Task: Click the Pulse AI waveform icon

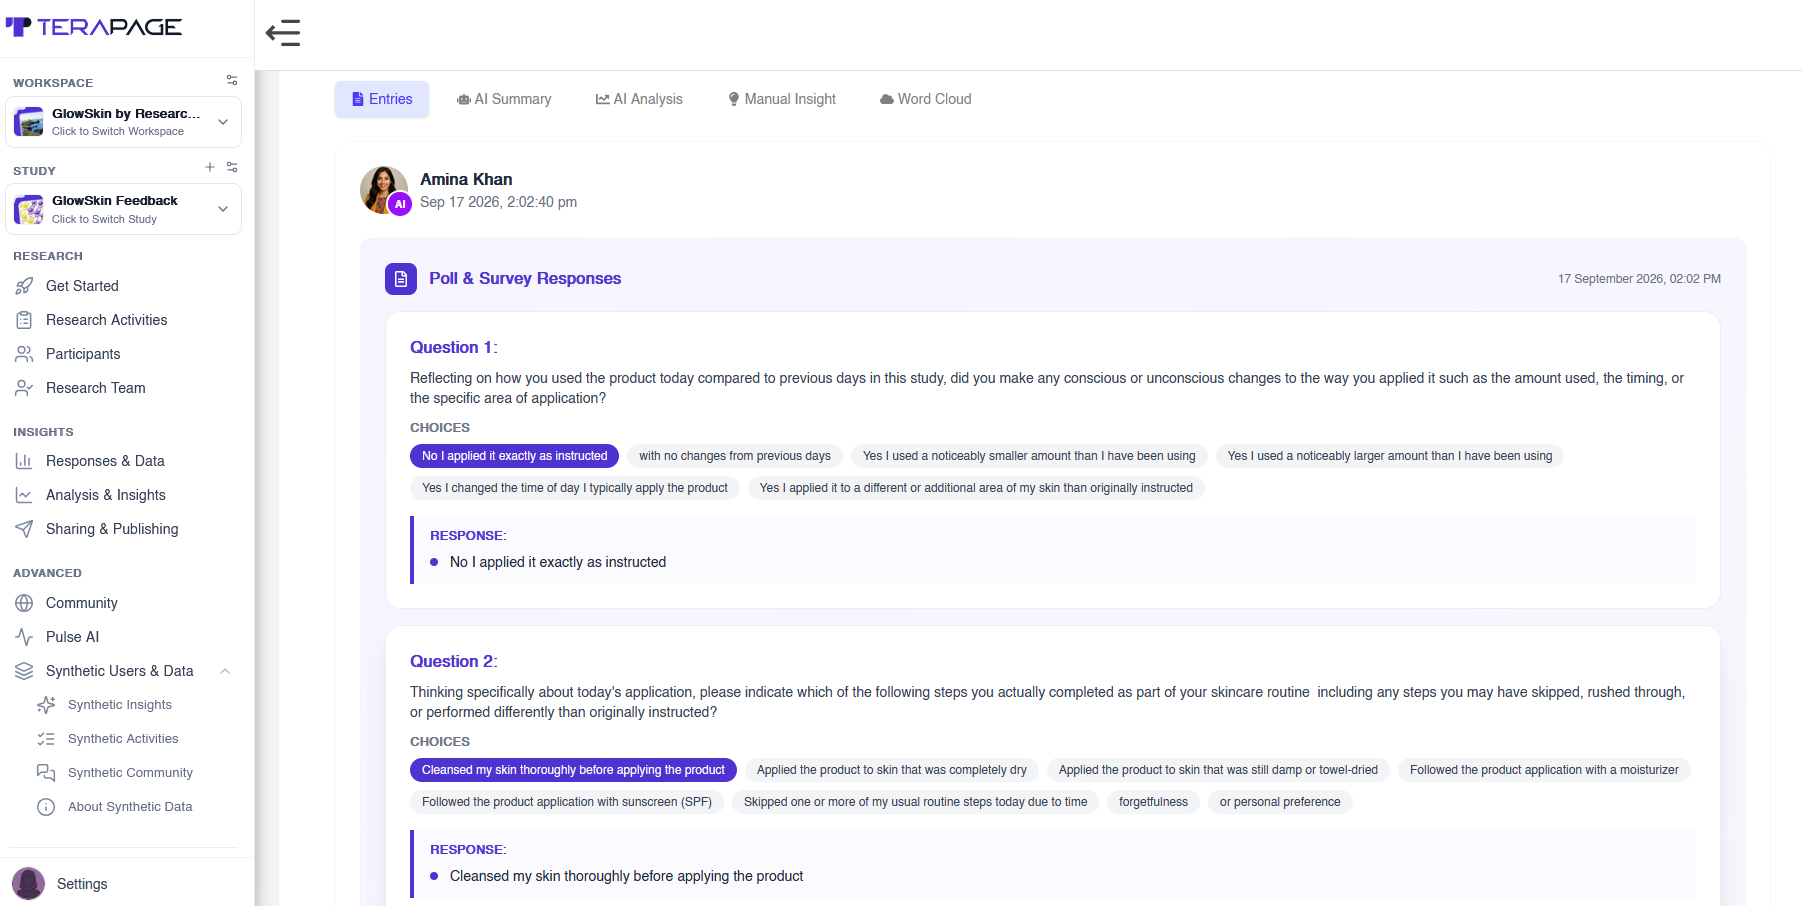Action: (24, 637)
